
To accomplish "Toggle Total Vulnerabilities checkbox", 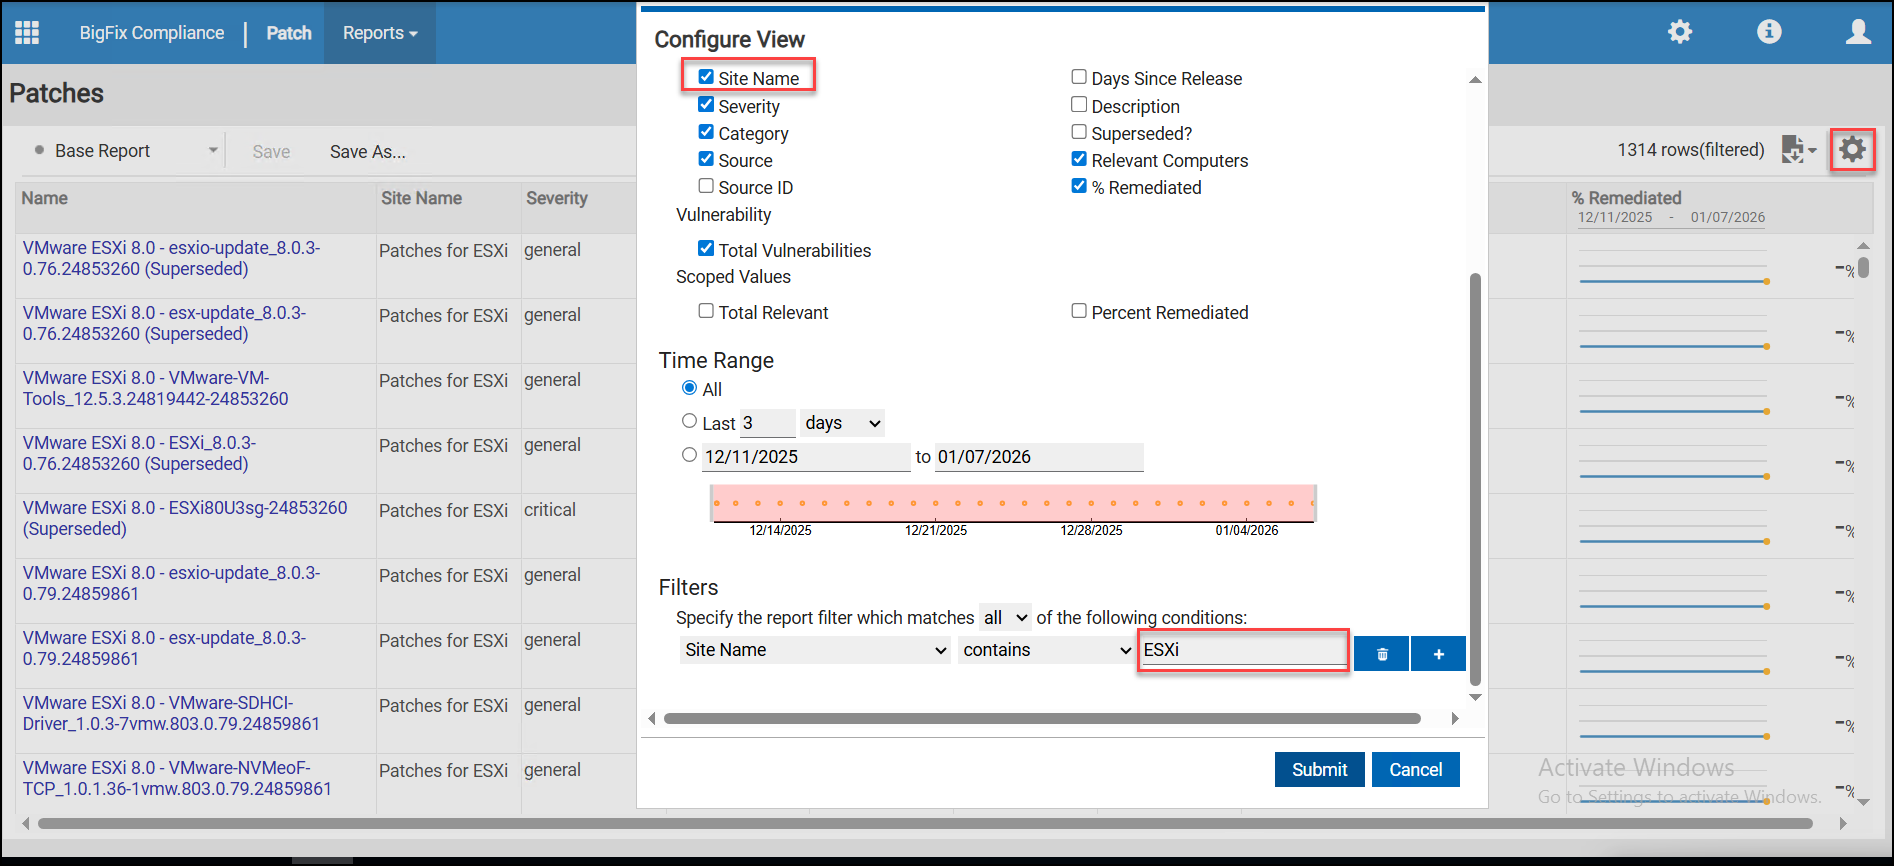I will click(x=706, y=249).
